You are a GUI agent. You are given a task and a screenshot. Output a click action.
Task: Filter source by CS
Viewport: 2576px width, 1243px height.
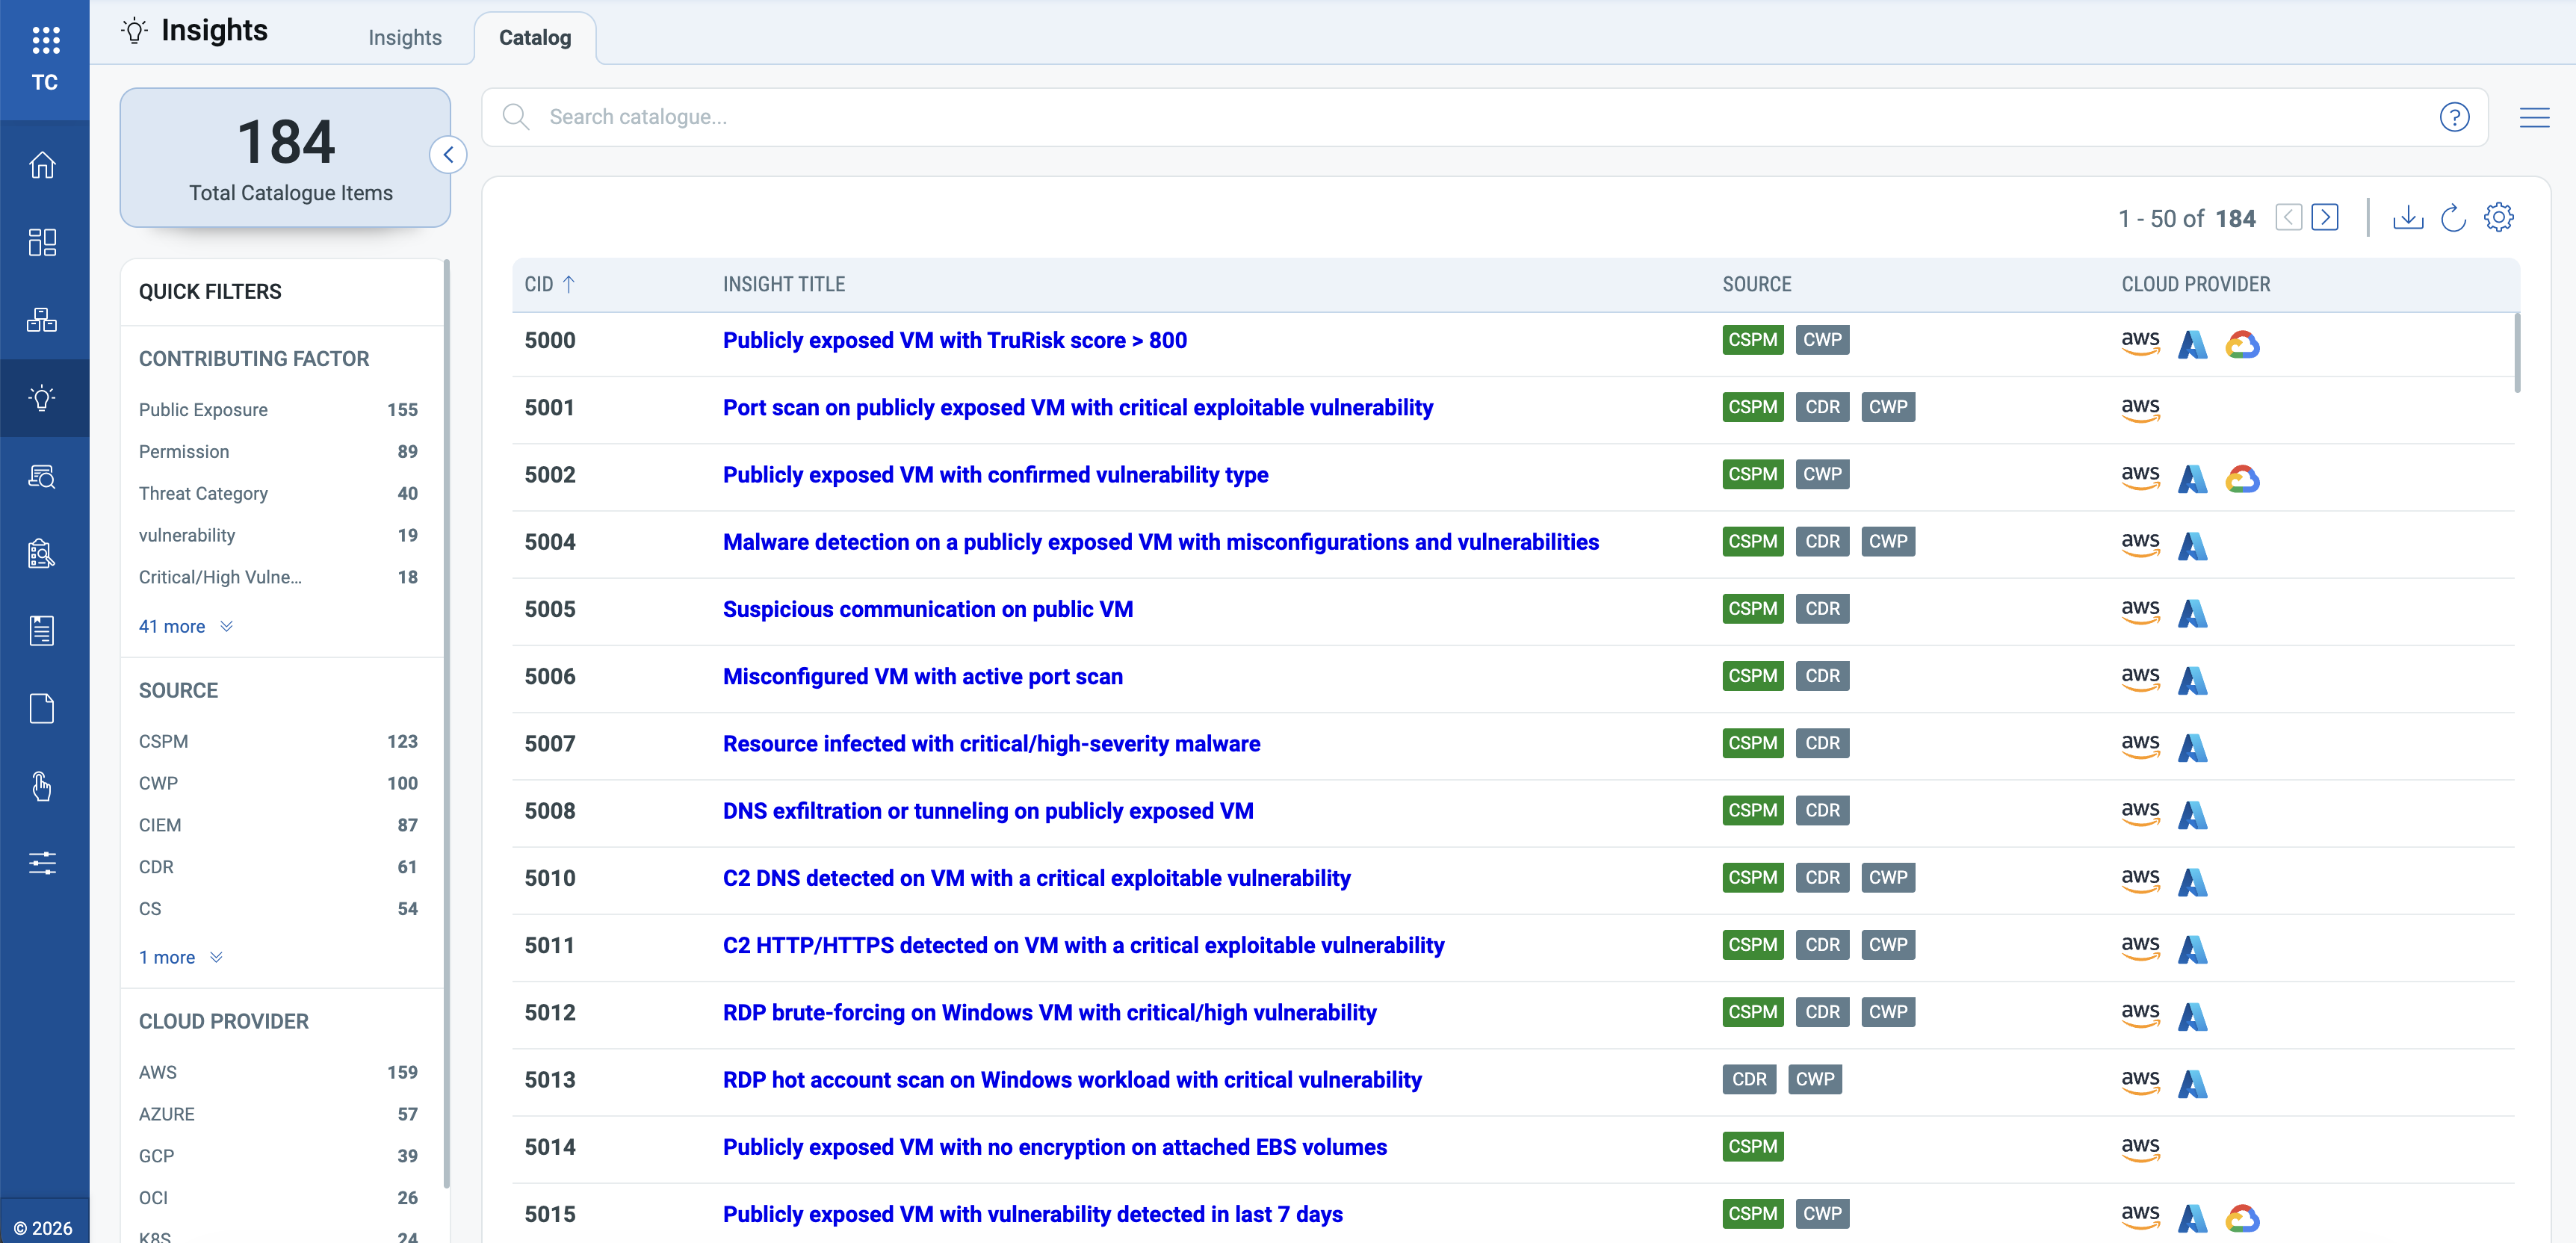click(278, 909)
